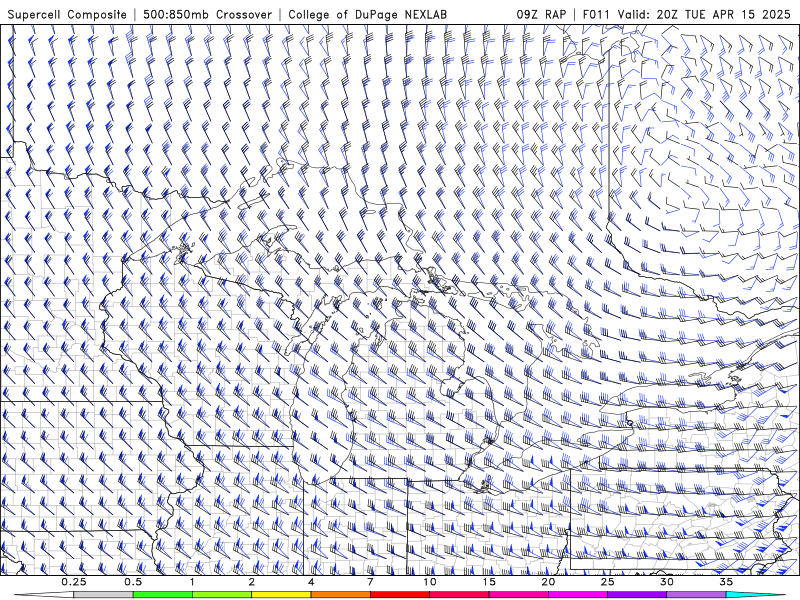Screen dimensions: 800x600
Task: Click the 1 color scale label
Action: (192, 582)
